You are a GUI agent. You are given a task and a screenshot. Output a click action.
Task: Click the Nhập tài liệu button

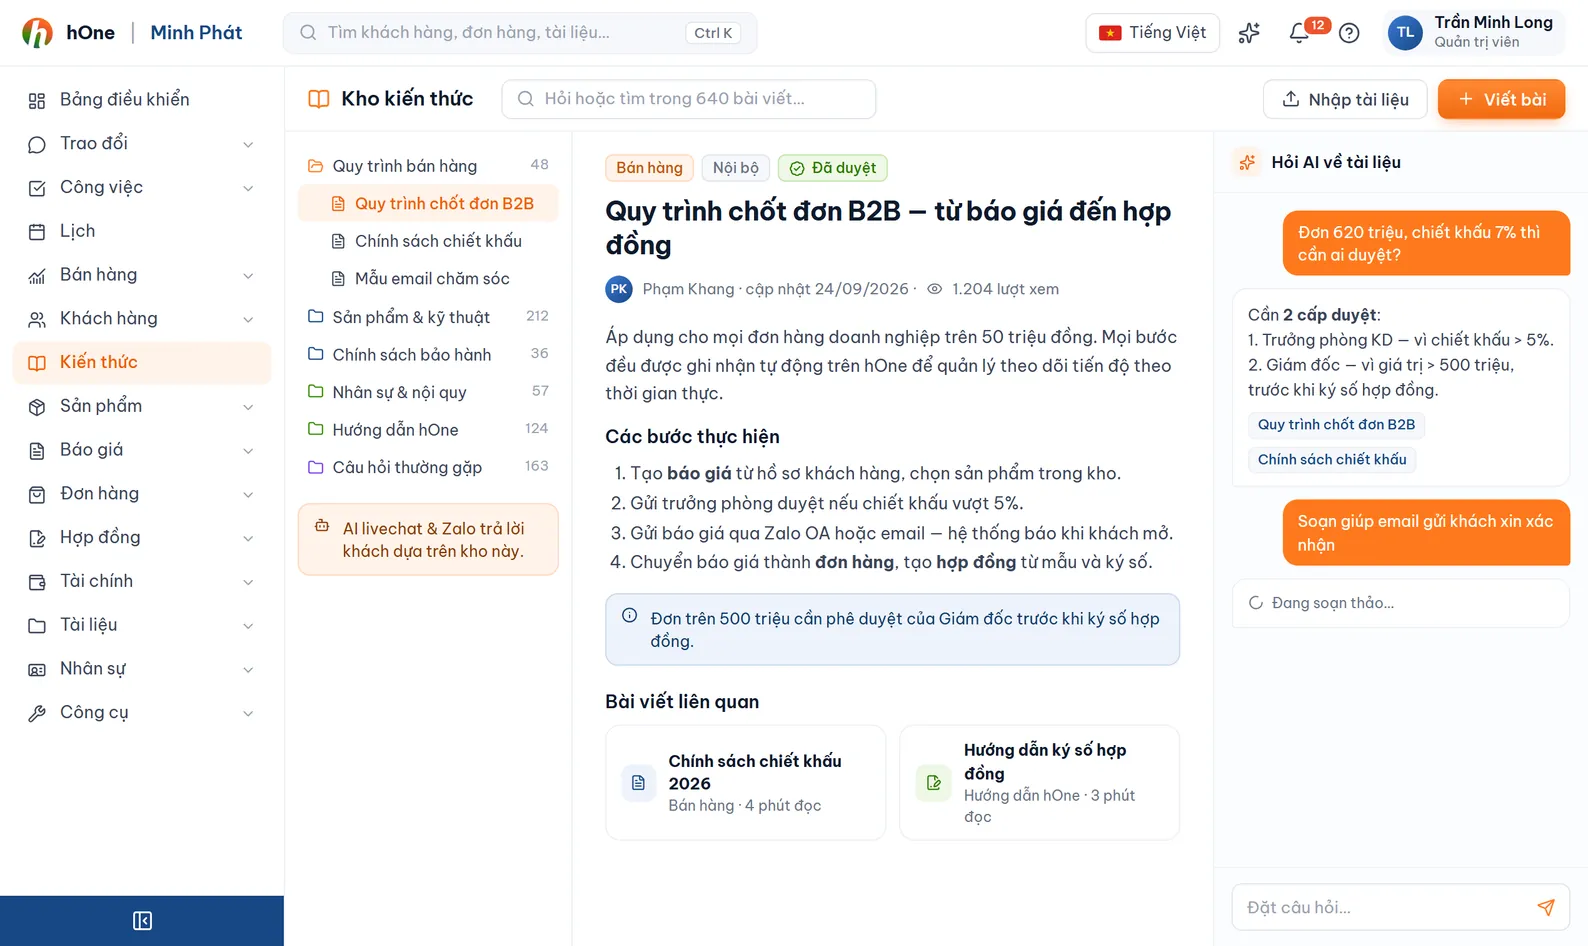point(1345,99)
